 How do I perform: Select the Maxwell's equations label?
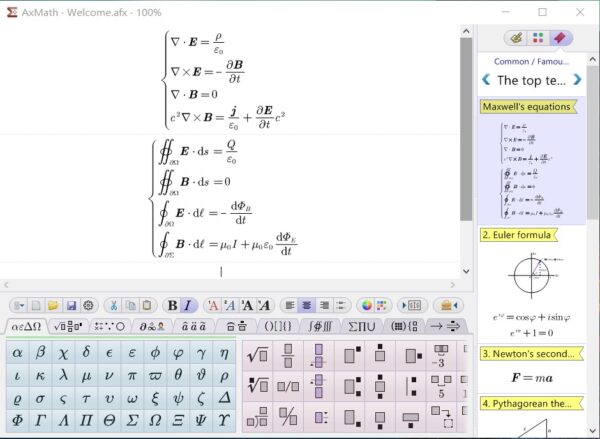click(x=526, y=107)
